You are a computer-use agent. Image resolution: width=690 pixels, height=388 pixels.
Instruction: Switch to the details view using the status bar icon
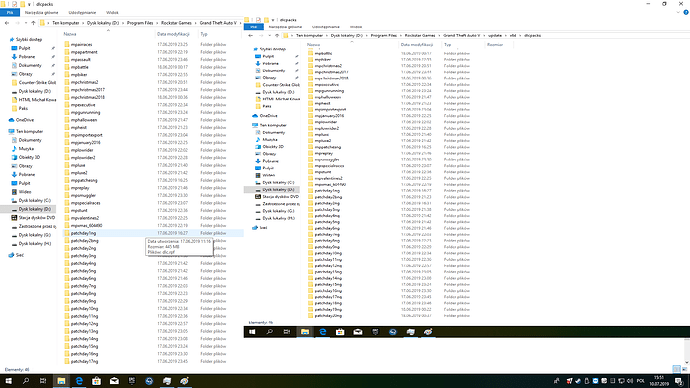coord(676,369)
